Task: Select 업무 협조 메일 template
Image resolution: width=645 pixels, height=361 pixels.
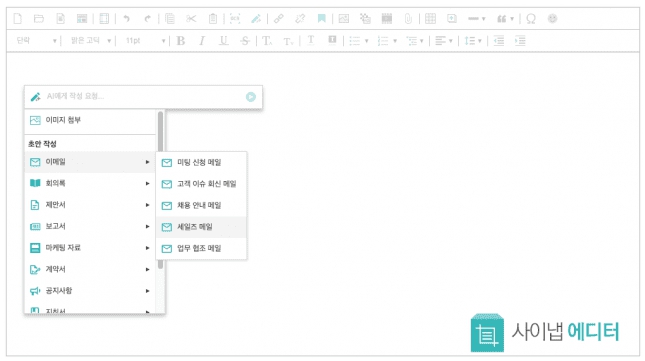Action: point(202,248)
